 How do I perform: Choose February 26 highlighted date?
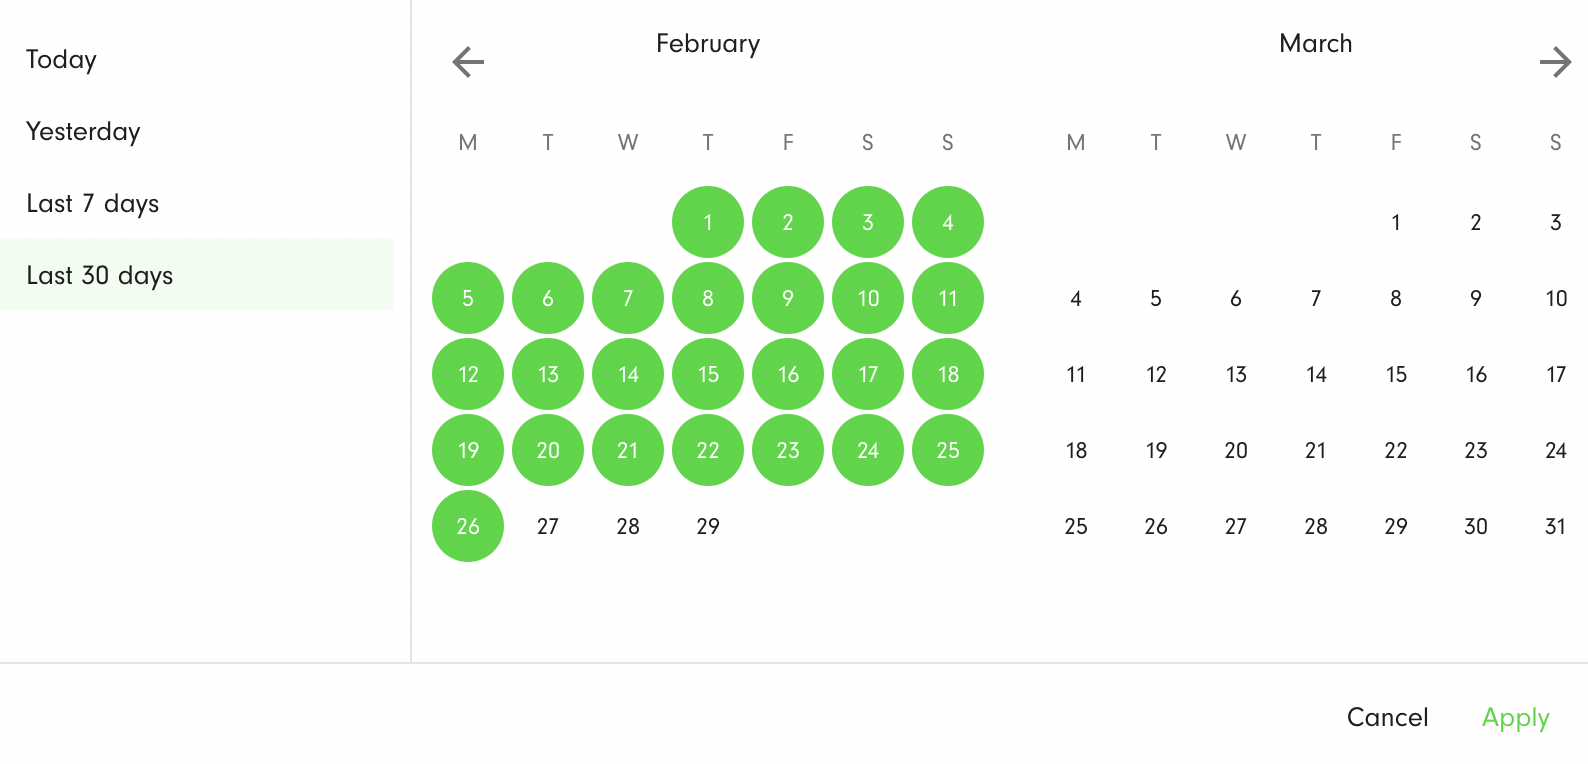[468, 526]
